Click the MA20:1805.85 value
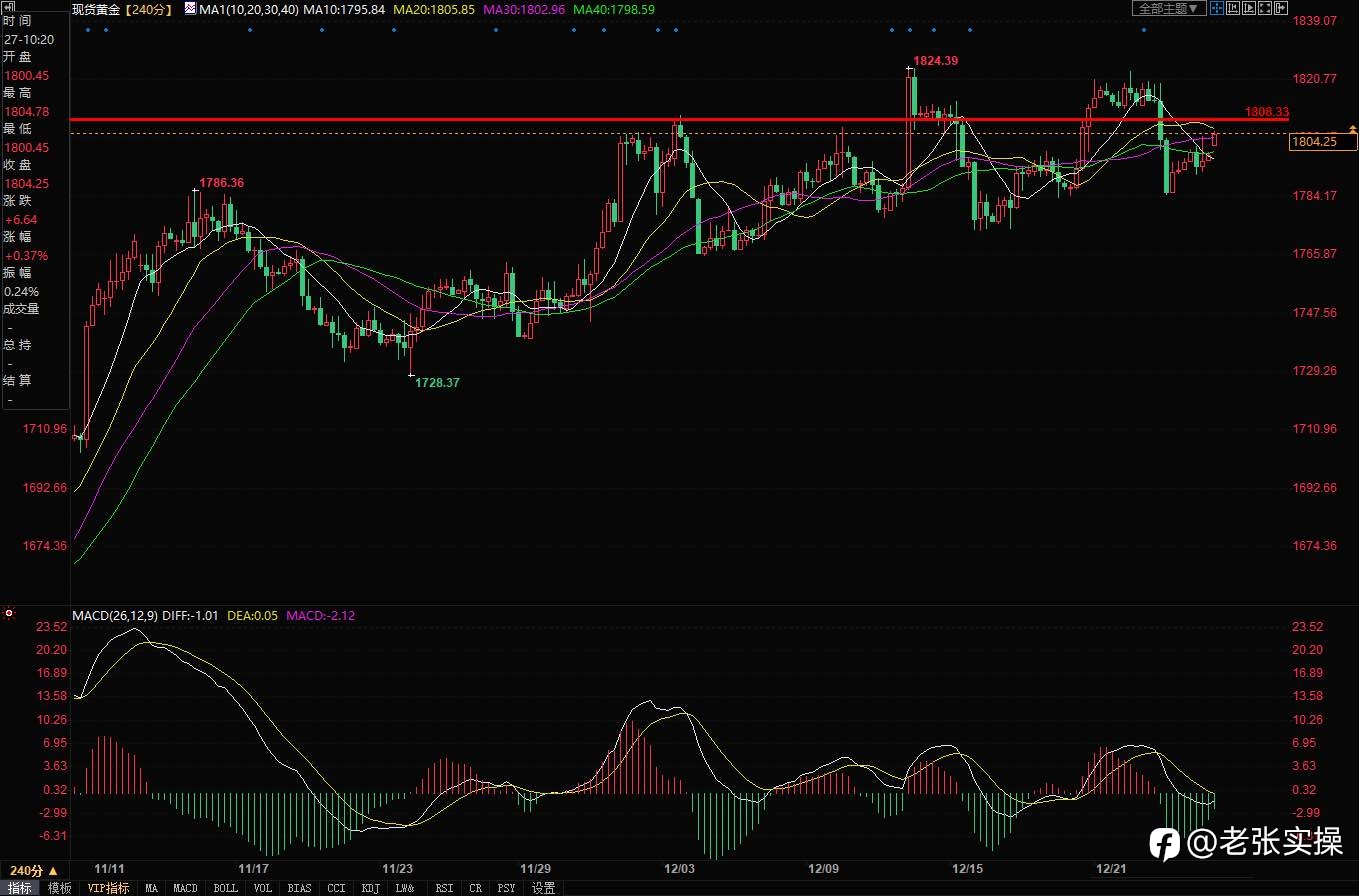Viewport: 1359px width, 896px height. click(x=433, y=9)
